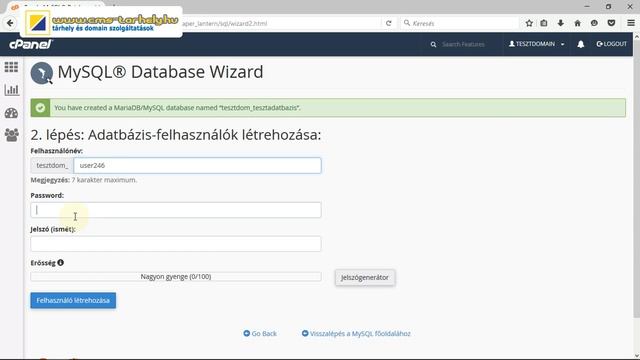Open the dashboard gauge sidebar icon
Screen dimensions: 640x360
[11, 113]
